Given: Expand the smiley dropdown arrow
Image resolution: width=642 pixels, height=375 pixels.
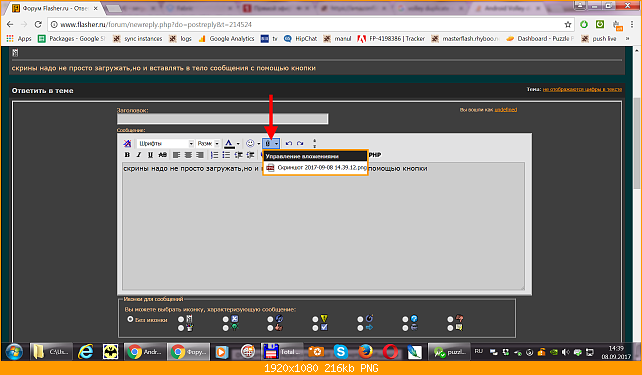Looking at the screenshot, I should click(258, 144).
